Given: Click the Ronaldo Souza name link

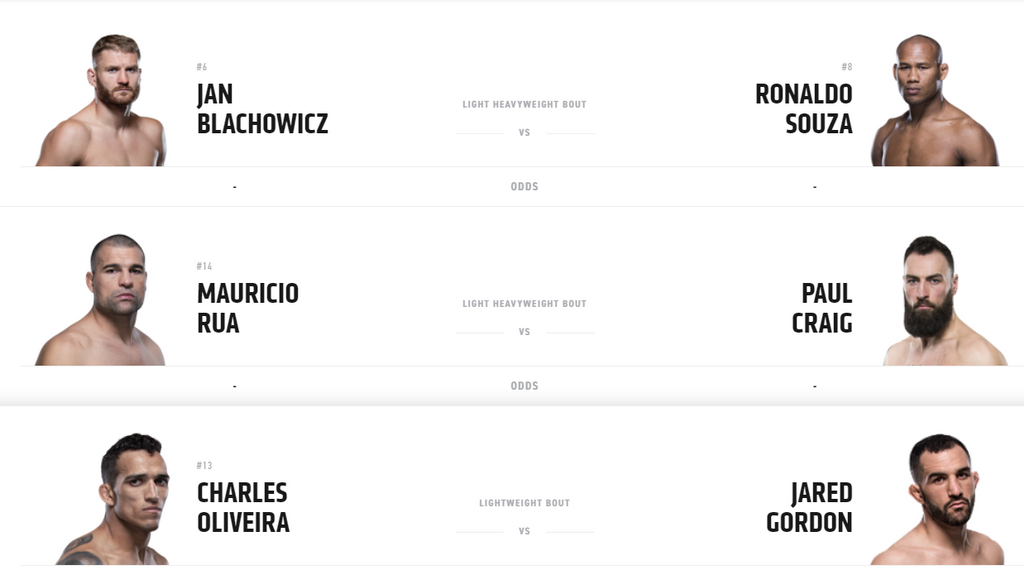Looking at the screenshot, I should pyautogui.click(x=803, y=109).
